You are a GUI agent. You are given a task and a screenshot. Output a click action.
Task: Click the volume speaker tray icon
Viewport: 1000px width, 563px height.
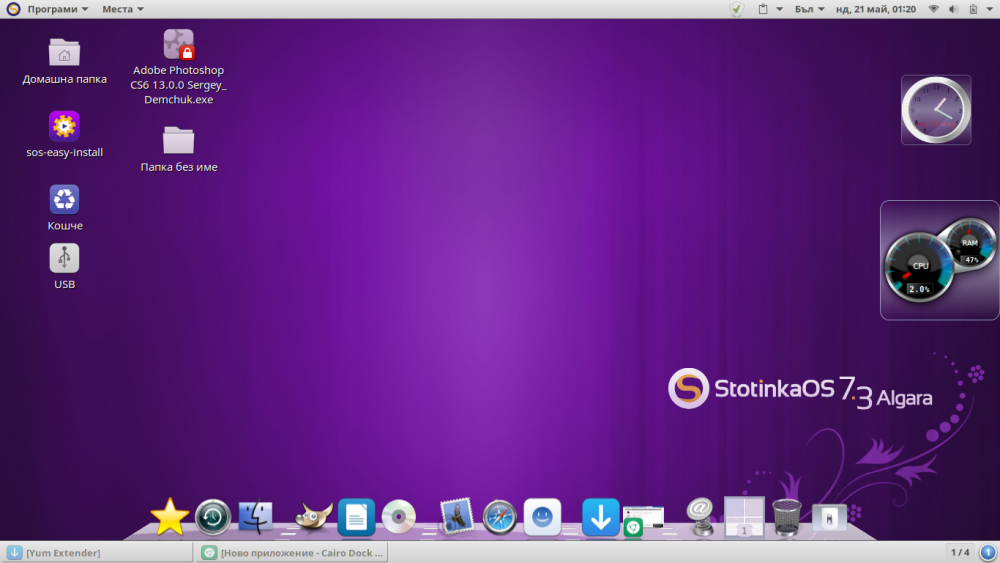tap(953, 9)
